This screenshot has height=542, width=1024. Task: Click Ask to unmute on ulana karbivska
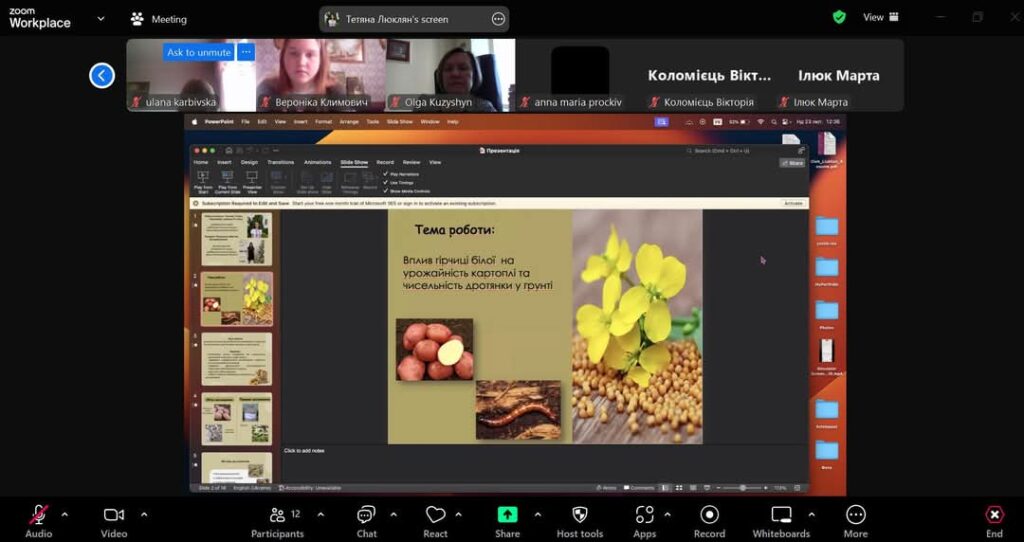(x=199, y=52)
